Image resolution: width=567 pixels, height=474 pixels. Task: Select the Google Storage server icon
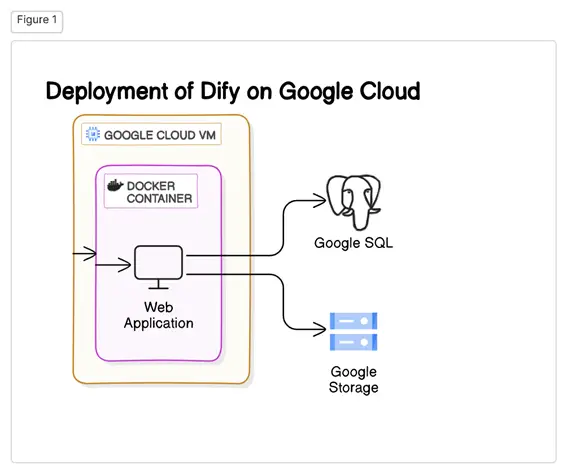tap(353, 332)
